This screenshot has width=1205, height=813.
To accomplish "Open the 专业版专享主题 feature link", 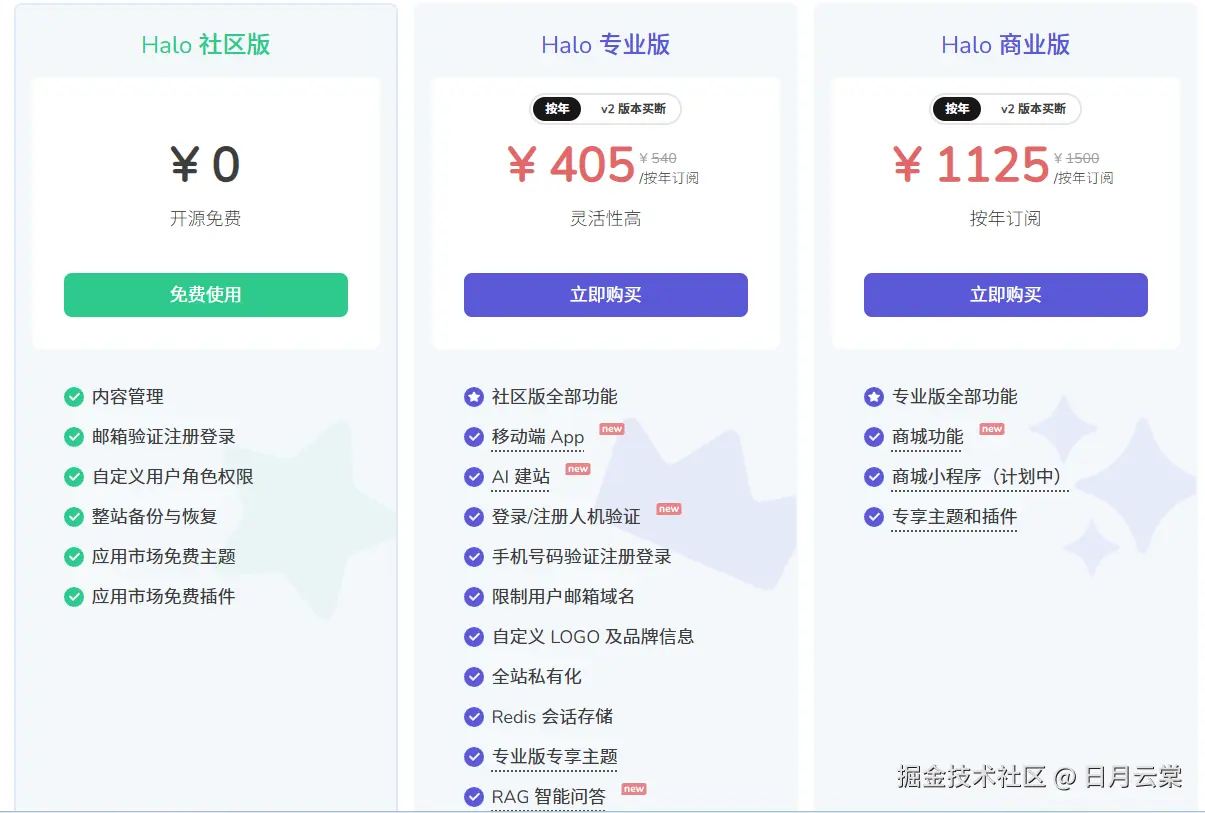I will point(554,757).
